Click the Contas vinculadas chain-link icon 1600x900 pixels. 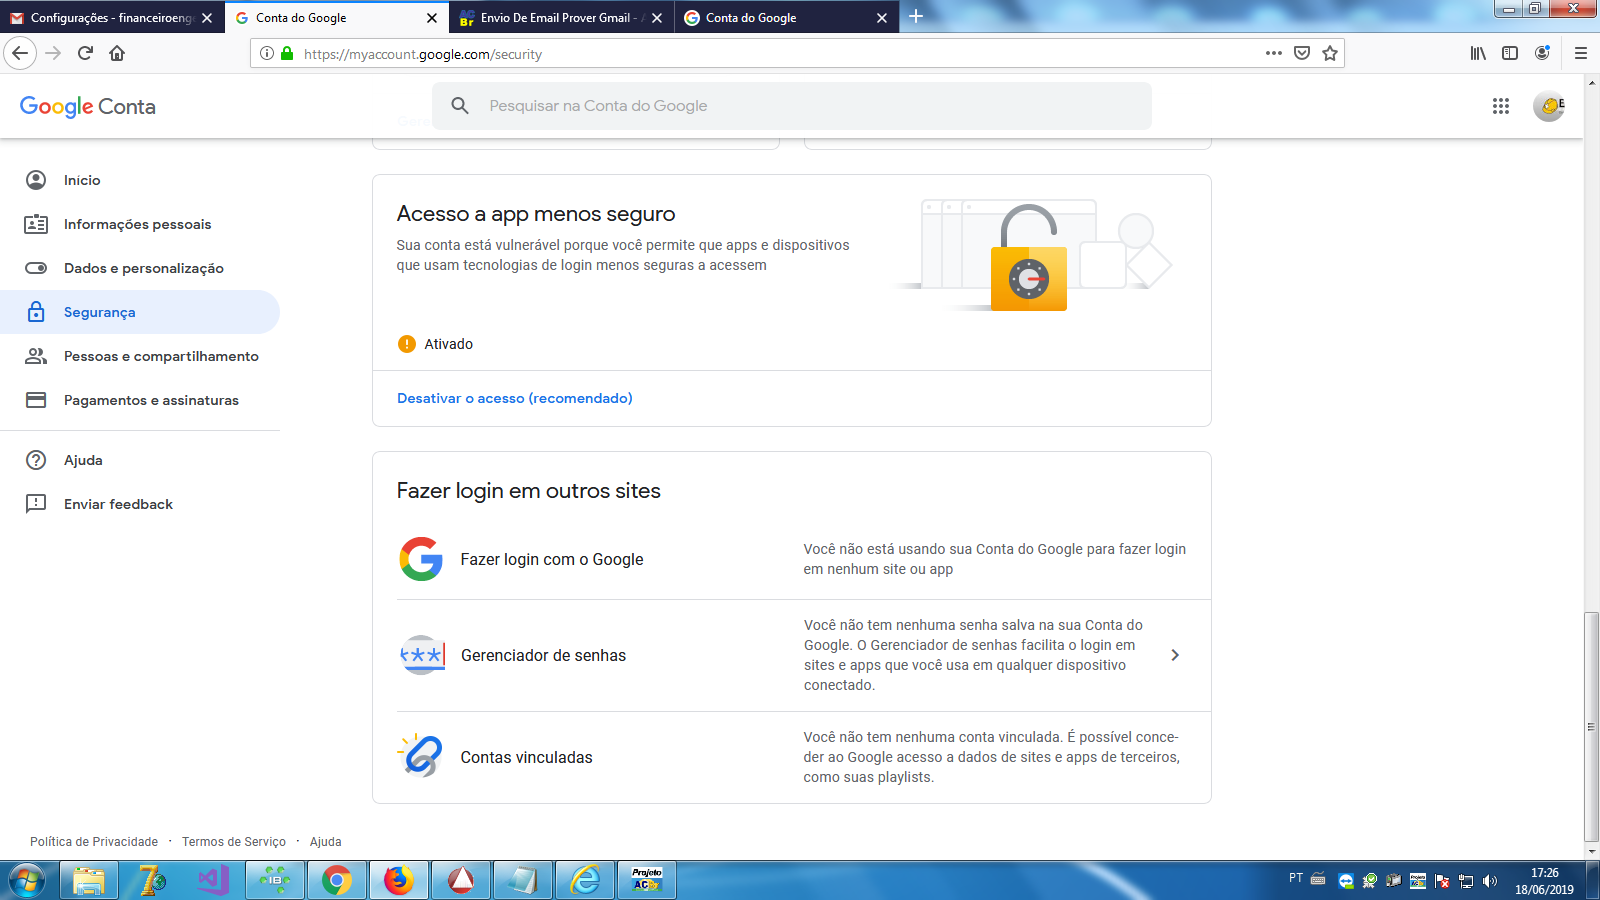pos(421,756)
